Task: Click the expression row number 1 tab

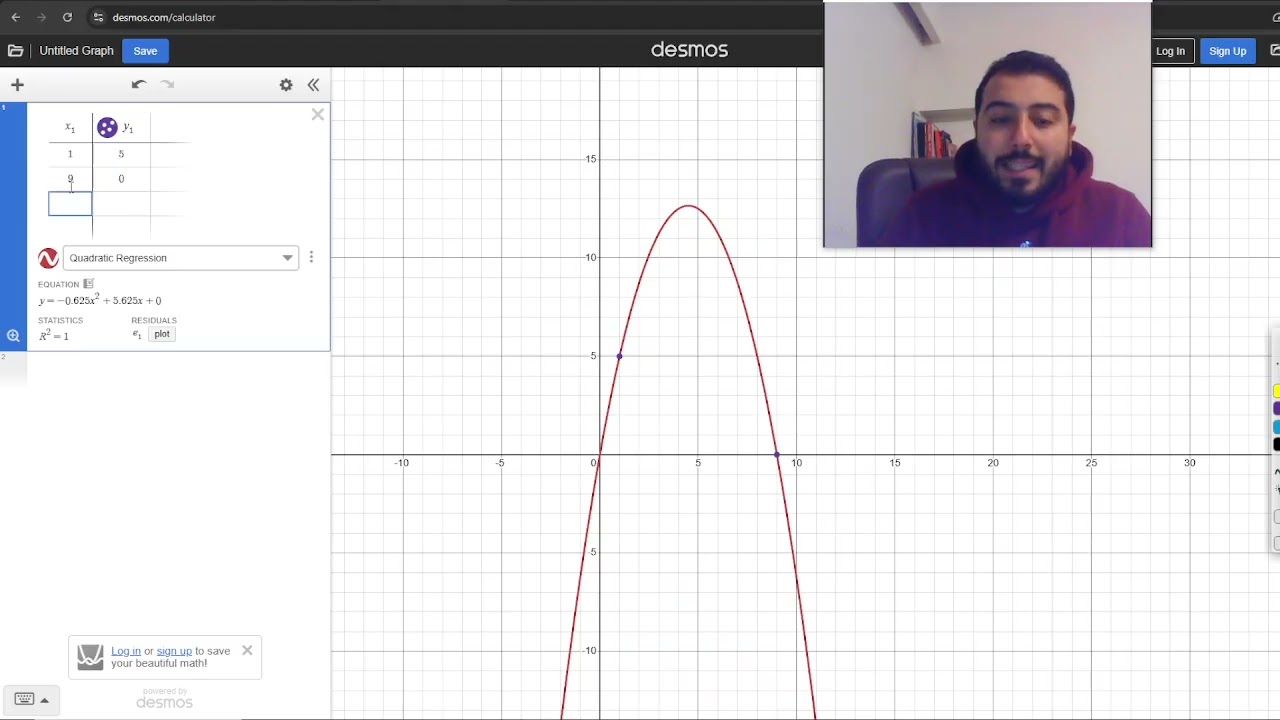Action: 13,226
